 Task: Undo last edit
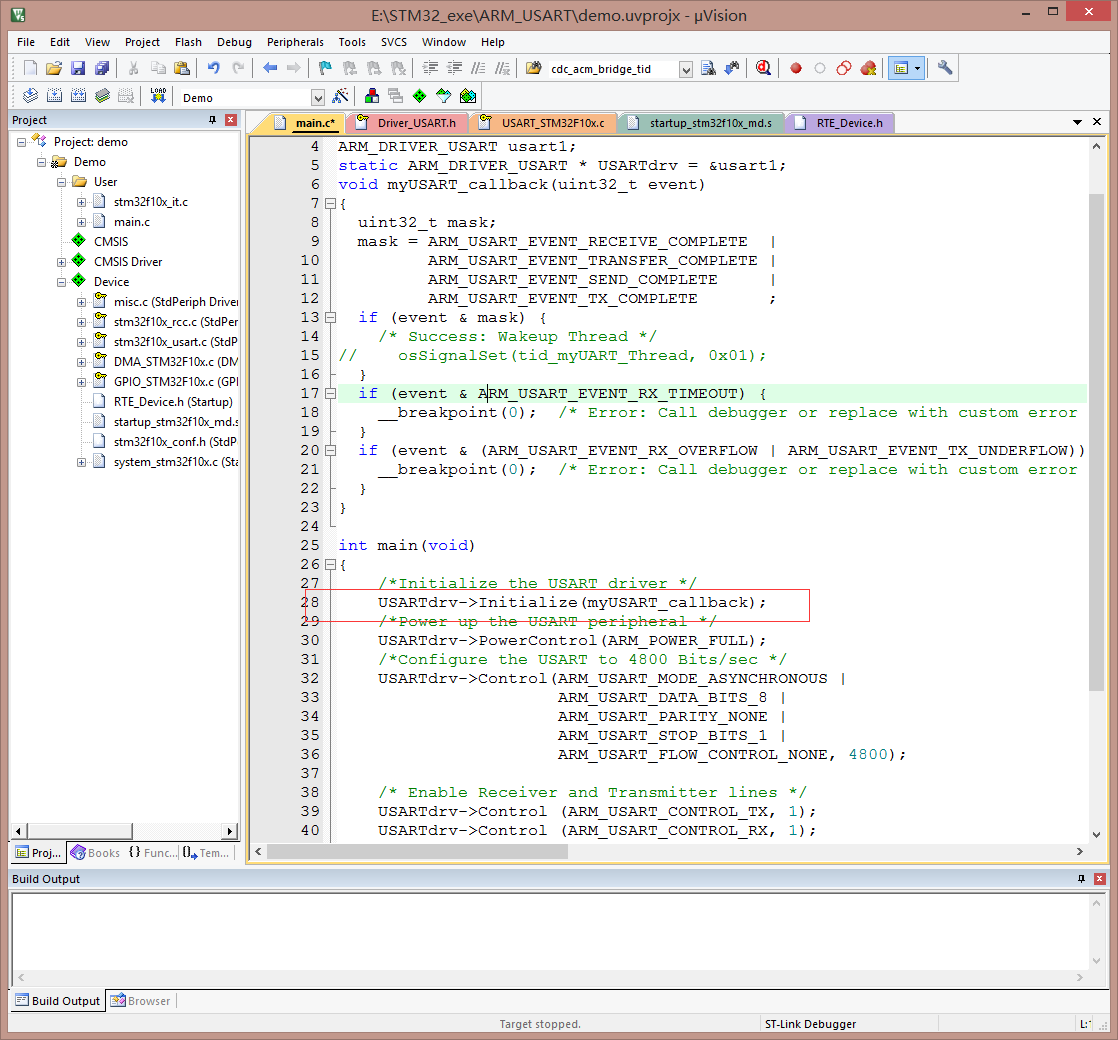213,68
